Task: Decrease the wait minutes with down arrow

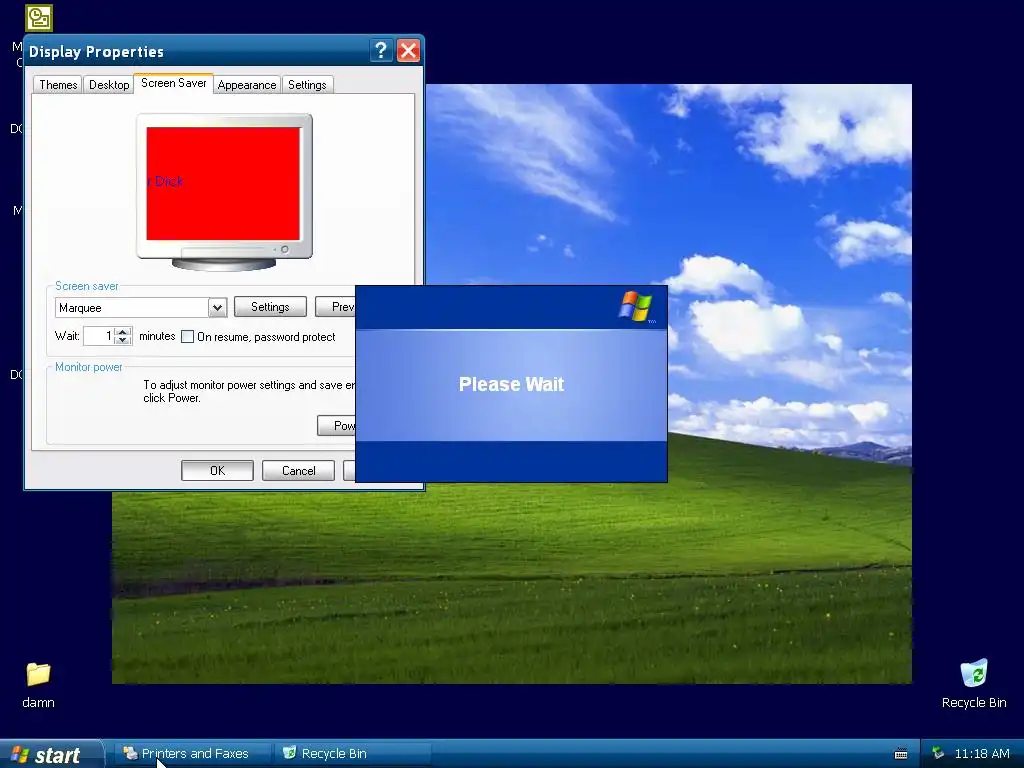Action: pyautogui.click(x=123, y=340)
